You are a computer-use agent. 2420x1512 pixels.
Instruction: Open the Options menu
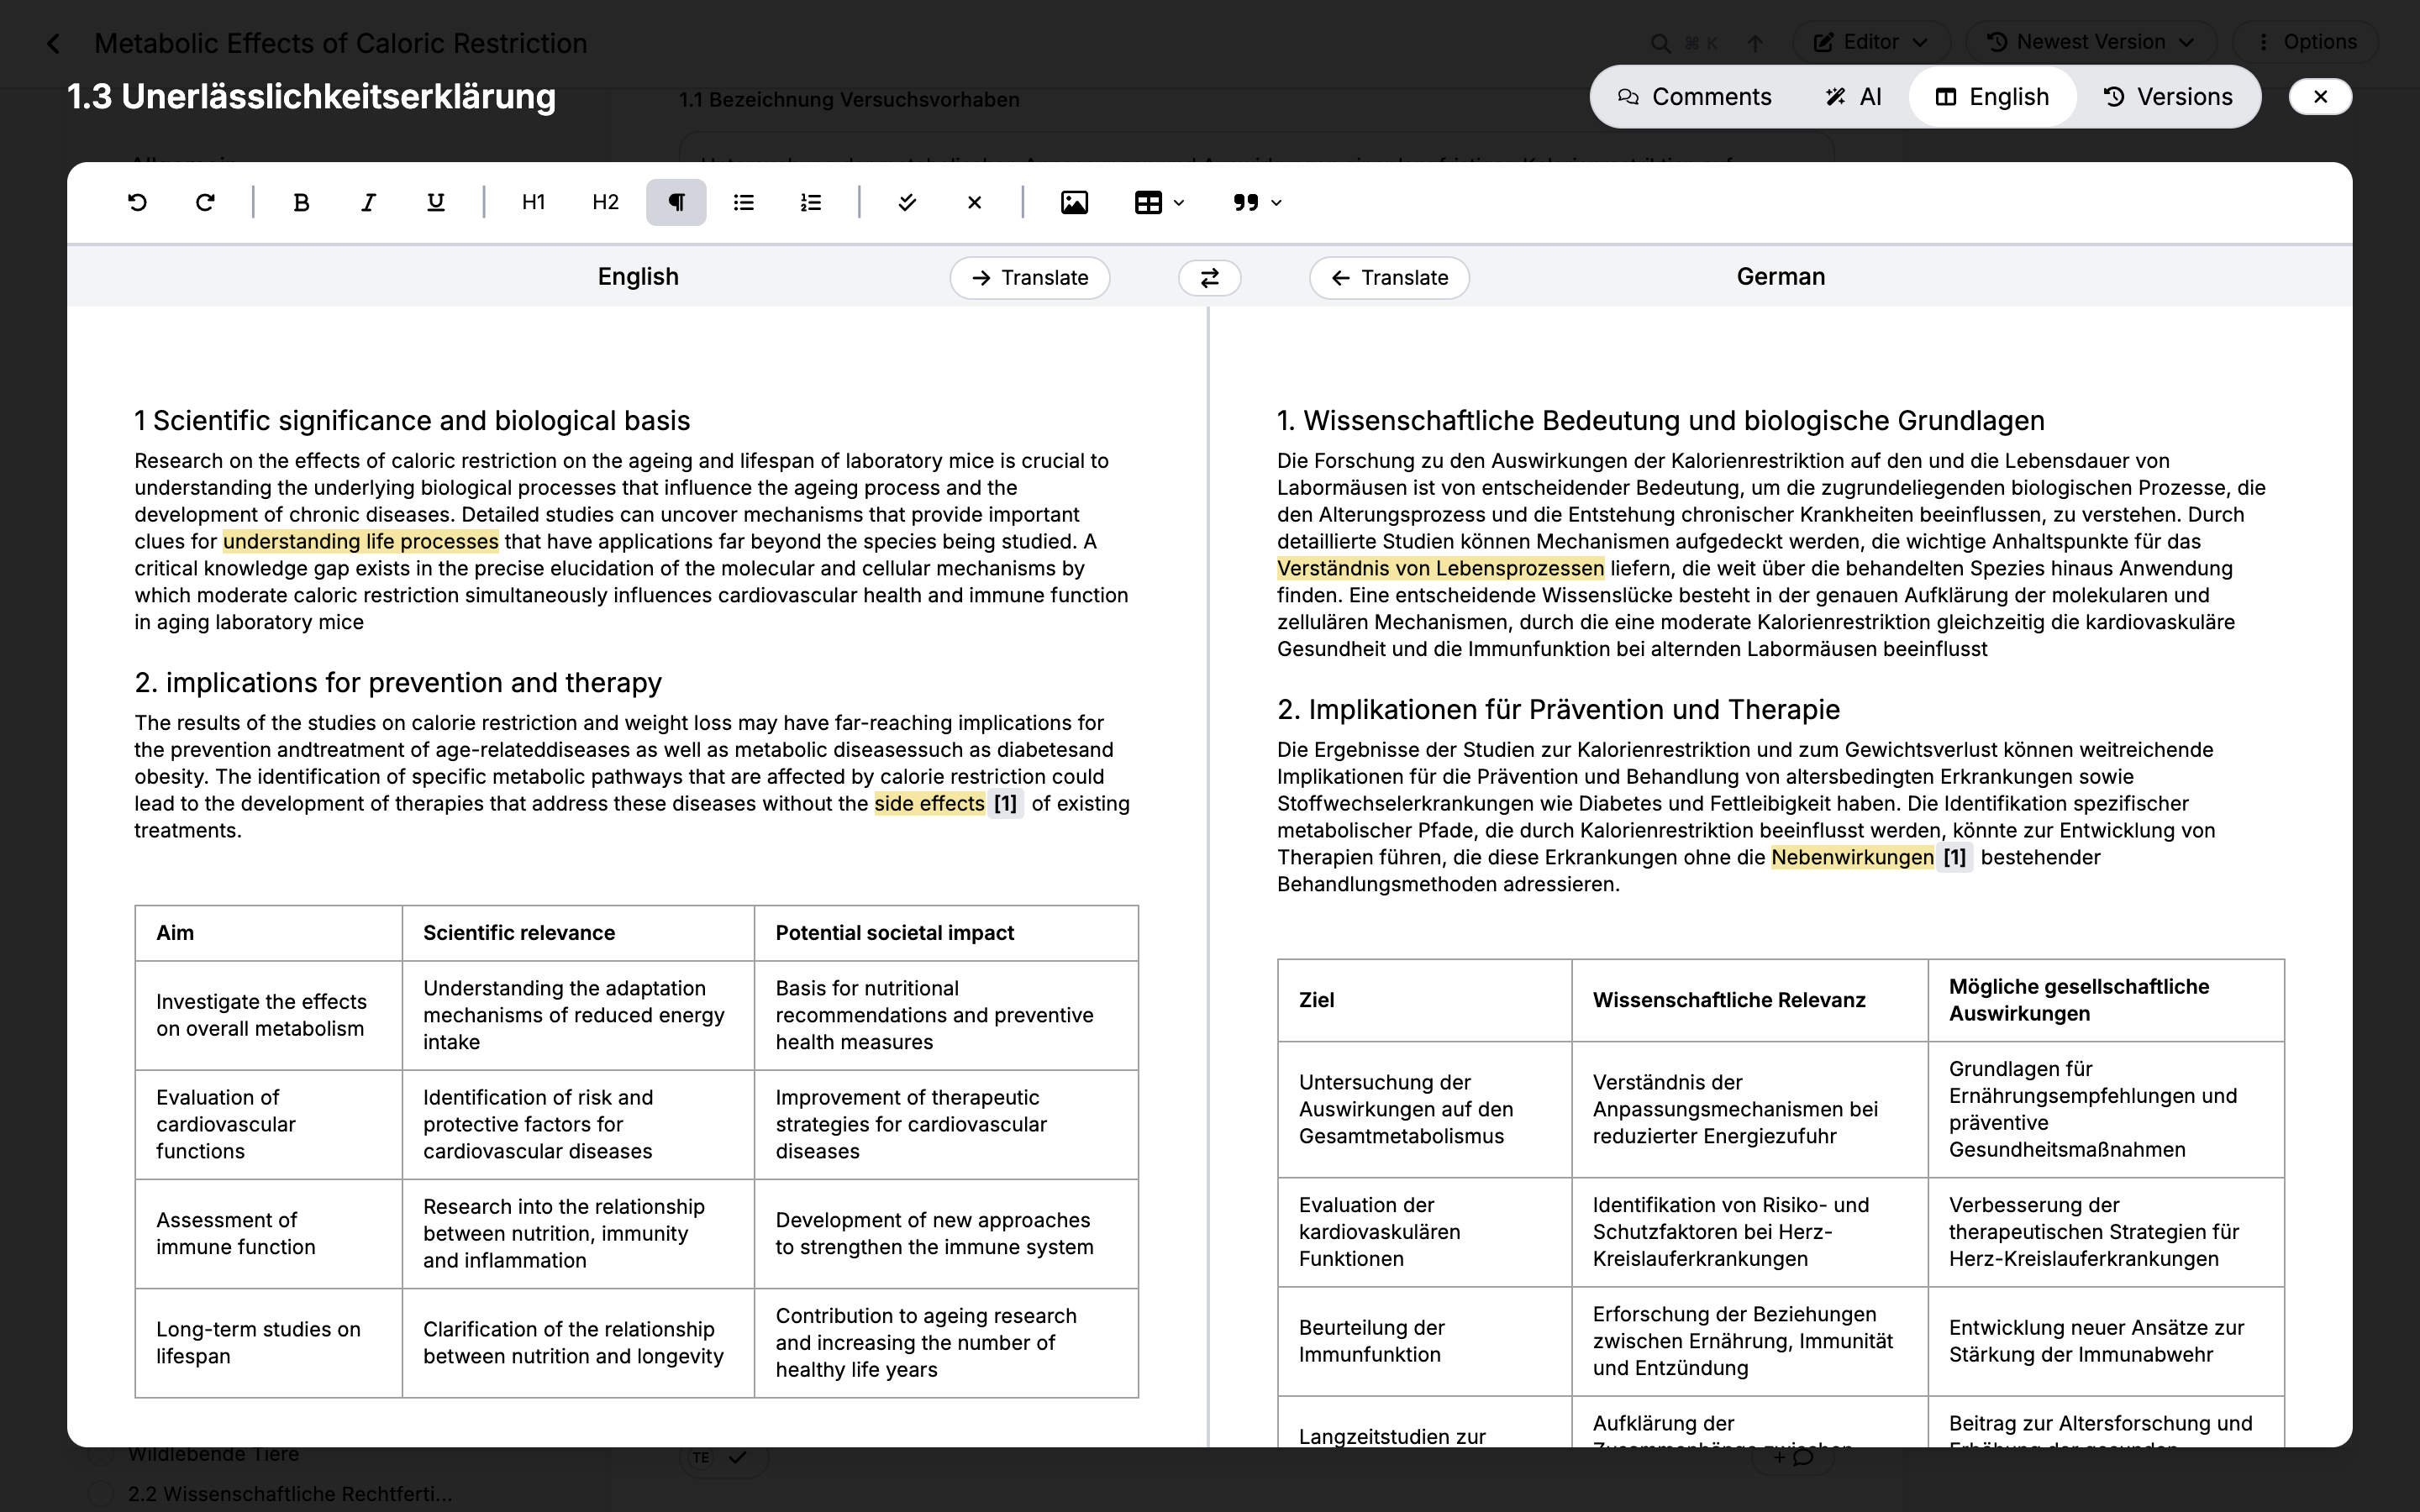pos(2306,42)
